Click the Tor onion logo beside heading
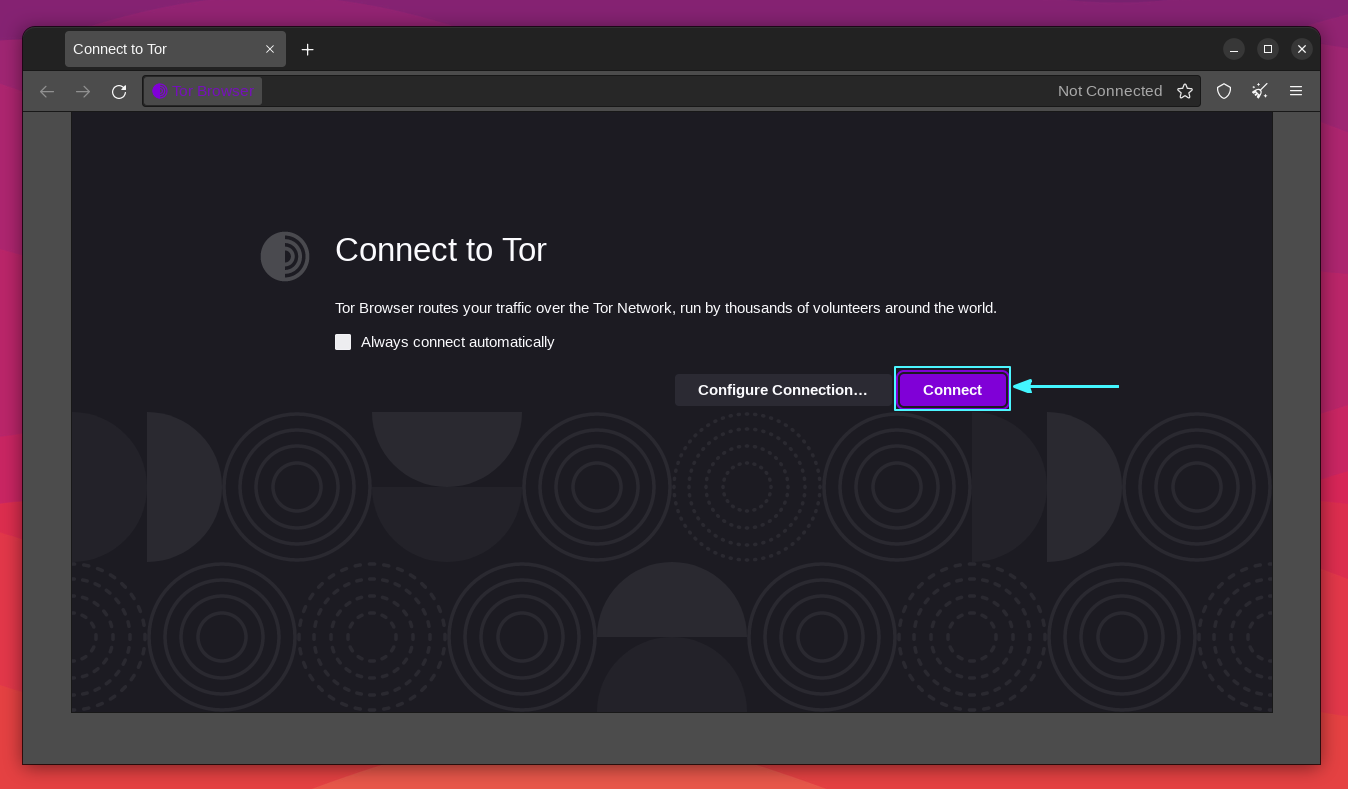Viewport: 1348px width, 789px height. pyautogui.click(x=285, y=256)
